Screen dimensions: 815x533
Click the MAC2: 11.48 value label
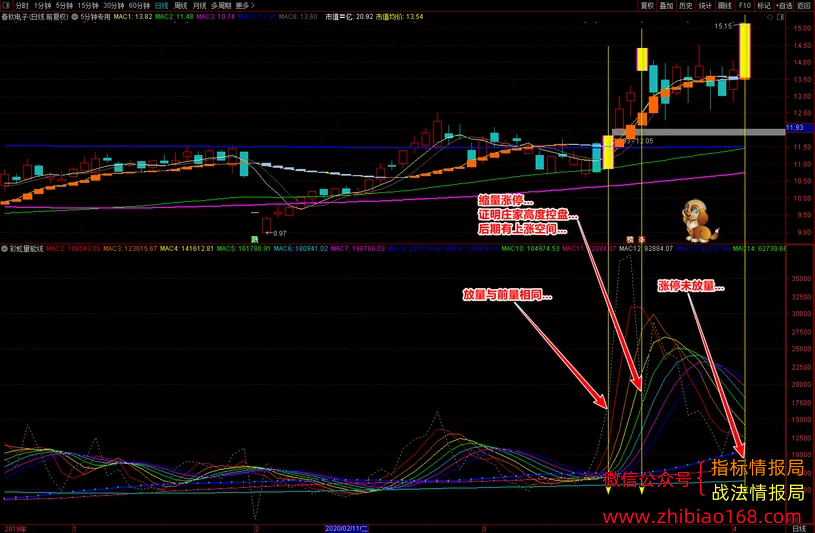coord(174,17)
